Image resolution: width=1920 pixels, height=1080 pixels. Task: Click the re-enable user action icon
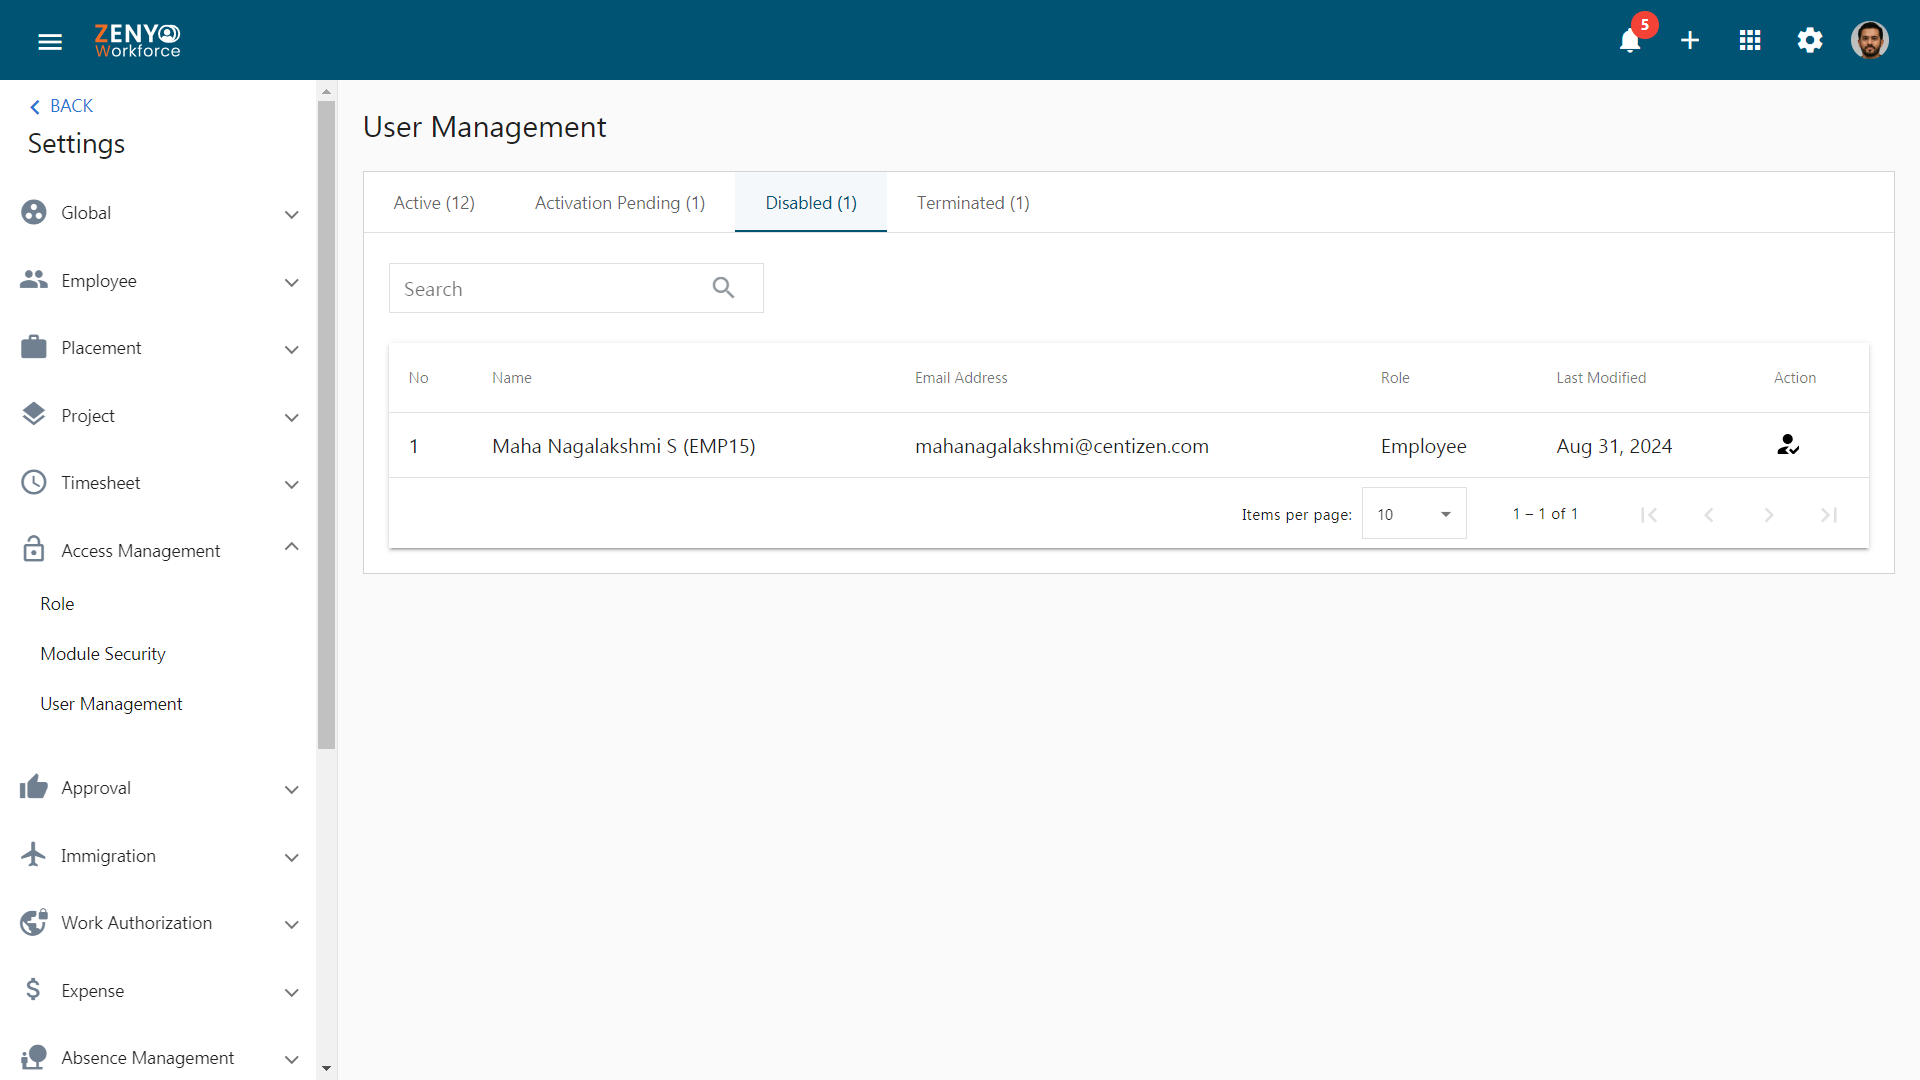[1788, 444]
